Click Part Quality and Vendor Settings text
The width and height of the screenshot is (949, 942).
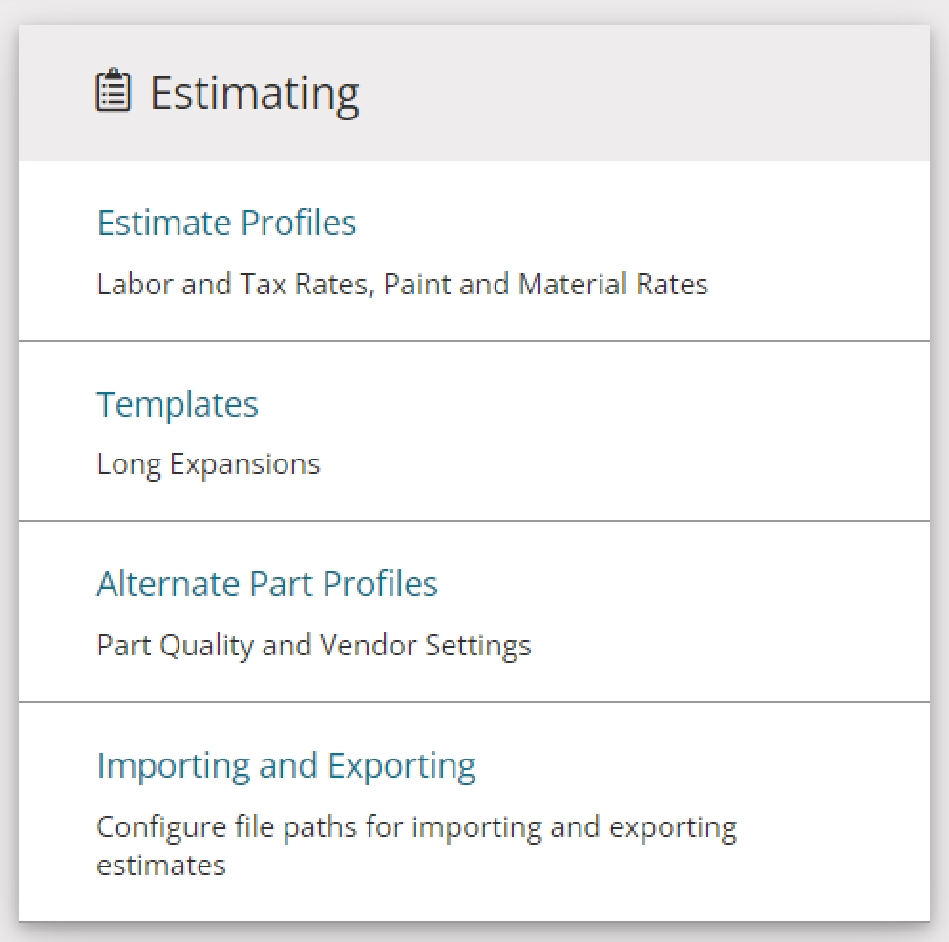tap(314, 645)
